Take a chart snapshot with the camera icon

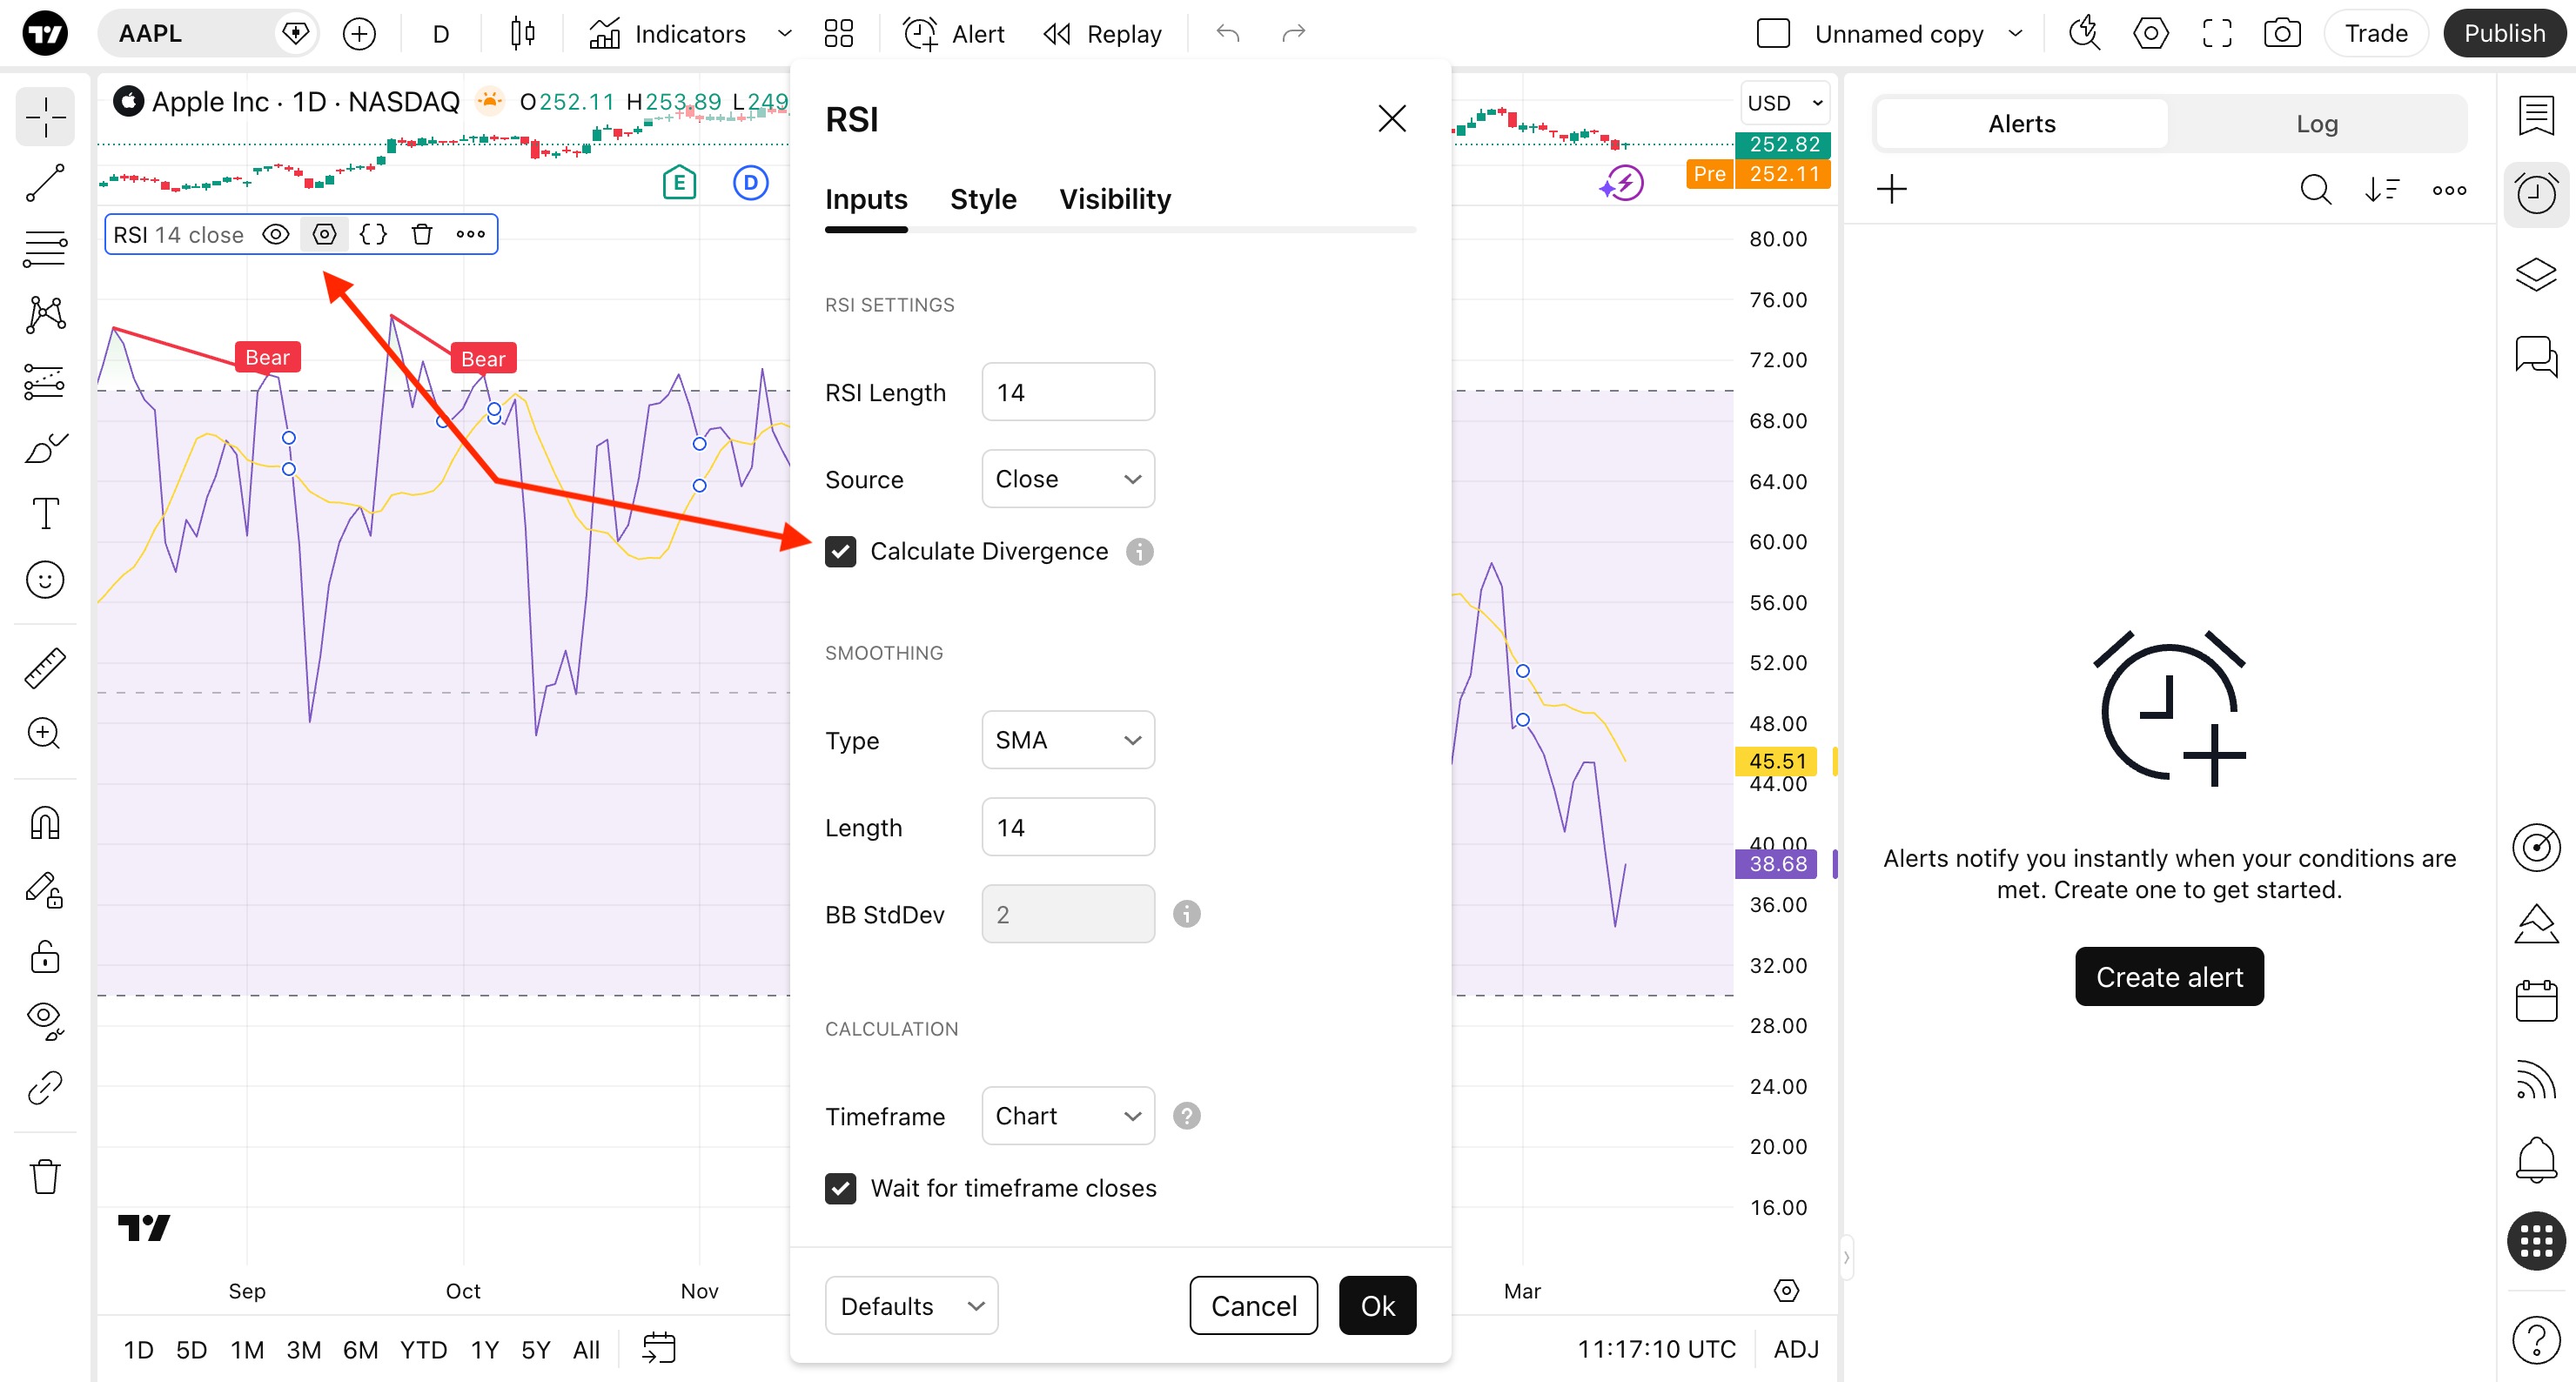pyautogui.click(x=2282, y=34)
